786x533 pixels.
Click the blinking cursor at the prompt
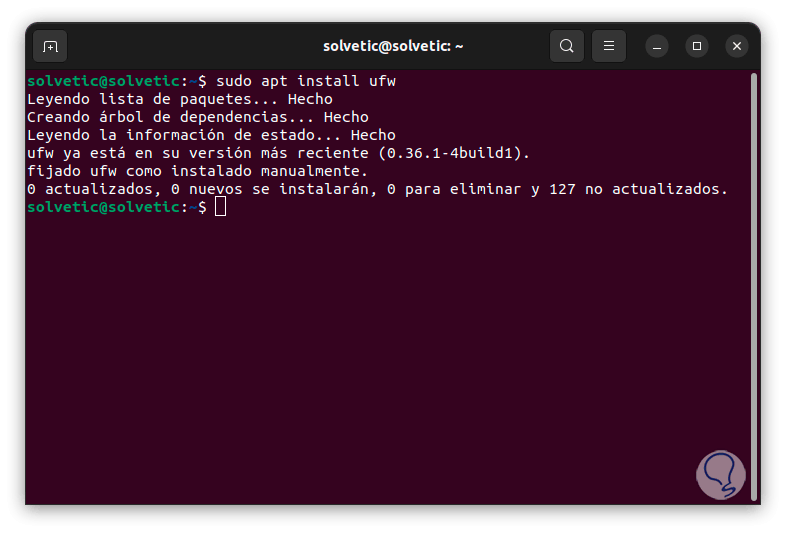tap(221, 207)
